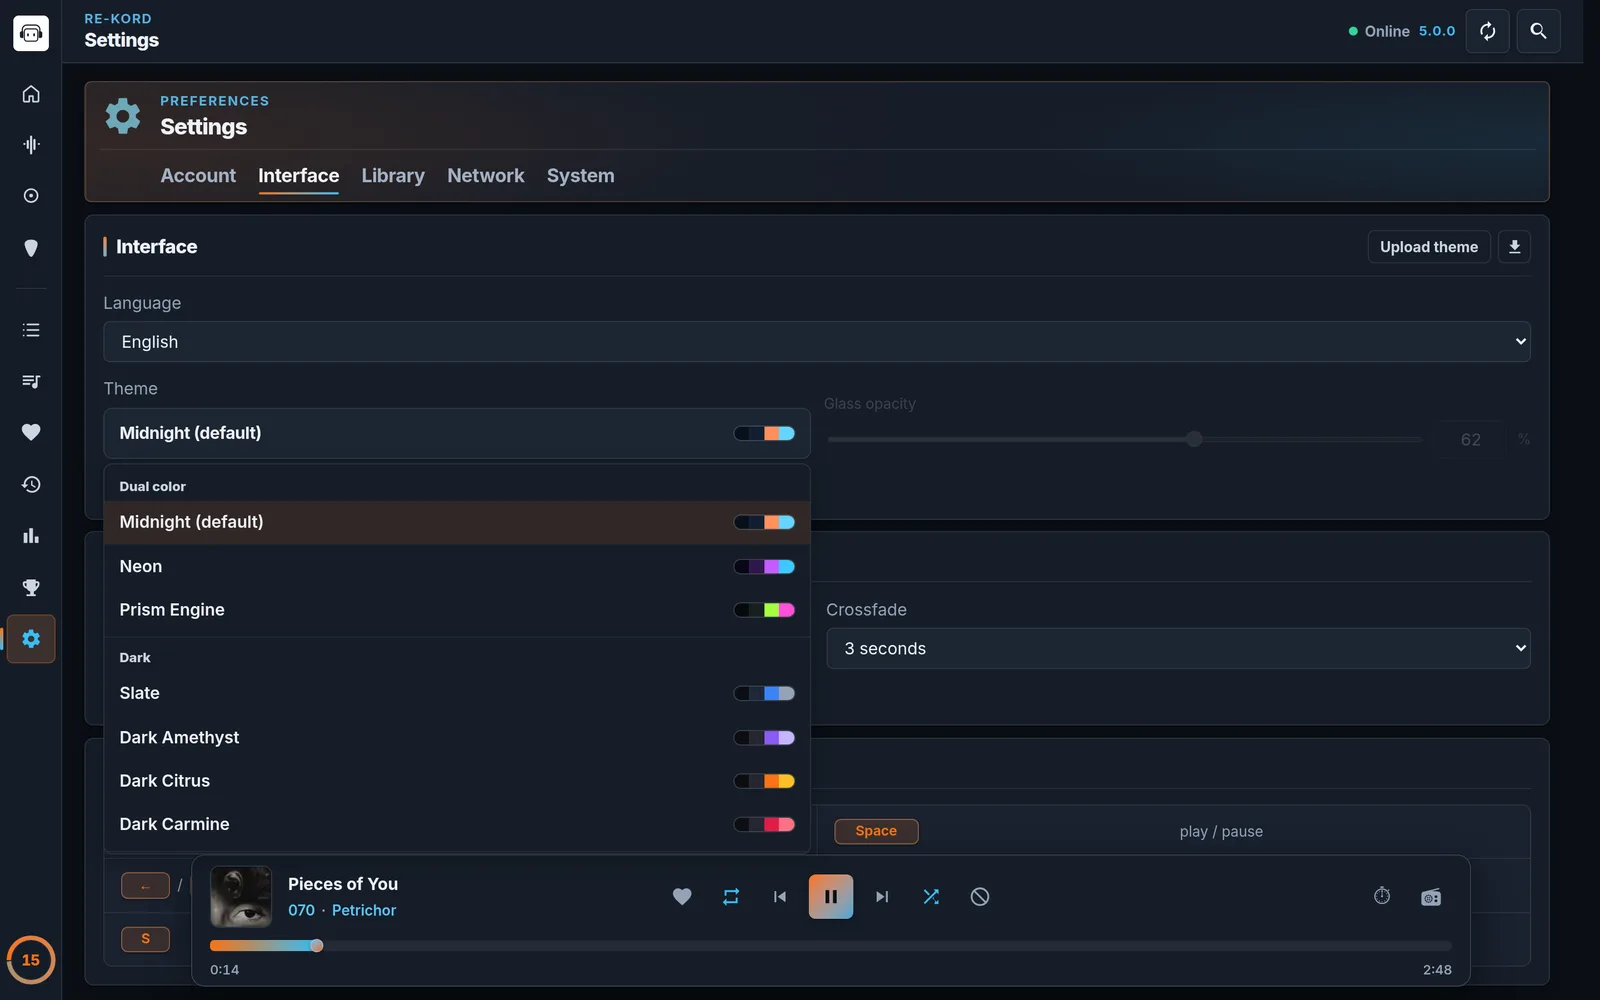
Task: Click the Space key binding for play / pause
Action: tap(876, 831)
